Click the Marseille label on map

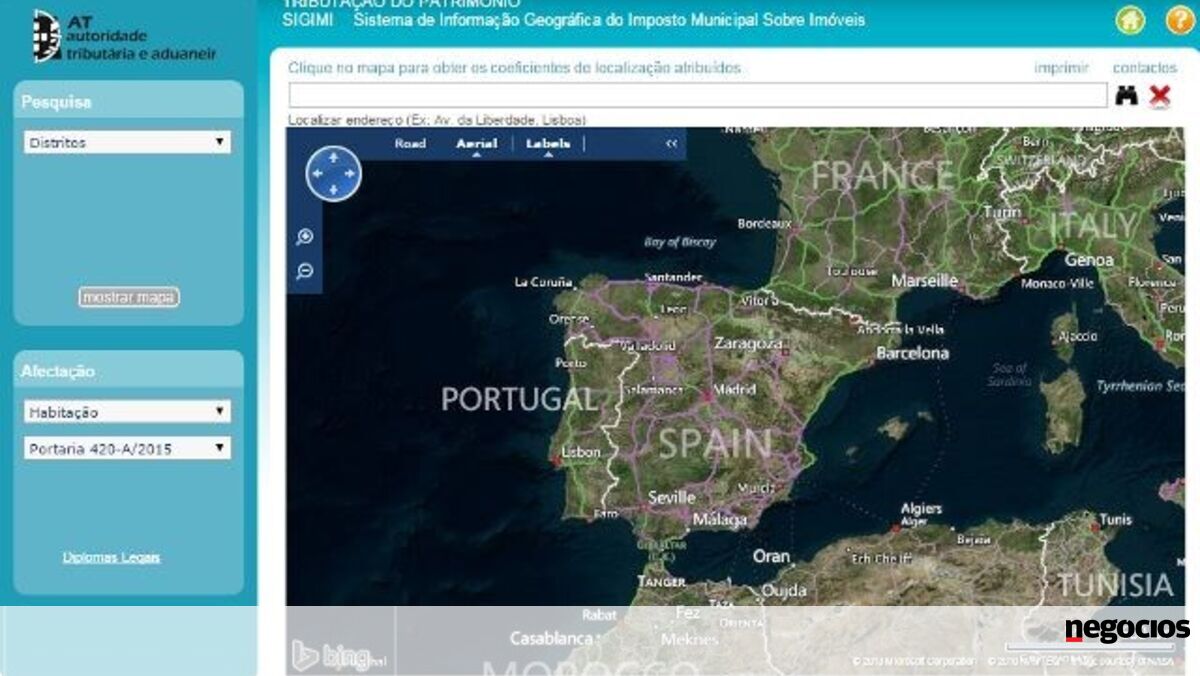[924, 281]
